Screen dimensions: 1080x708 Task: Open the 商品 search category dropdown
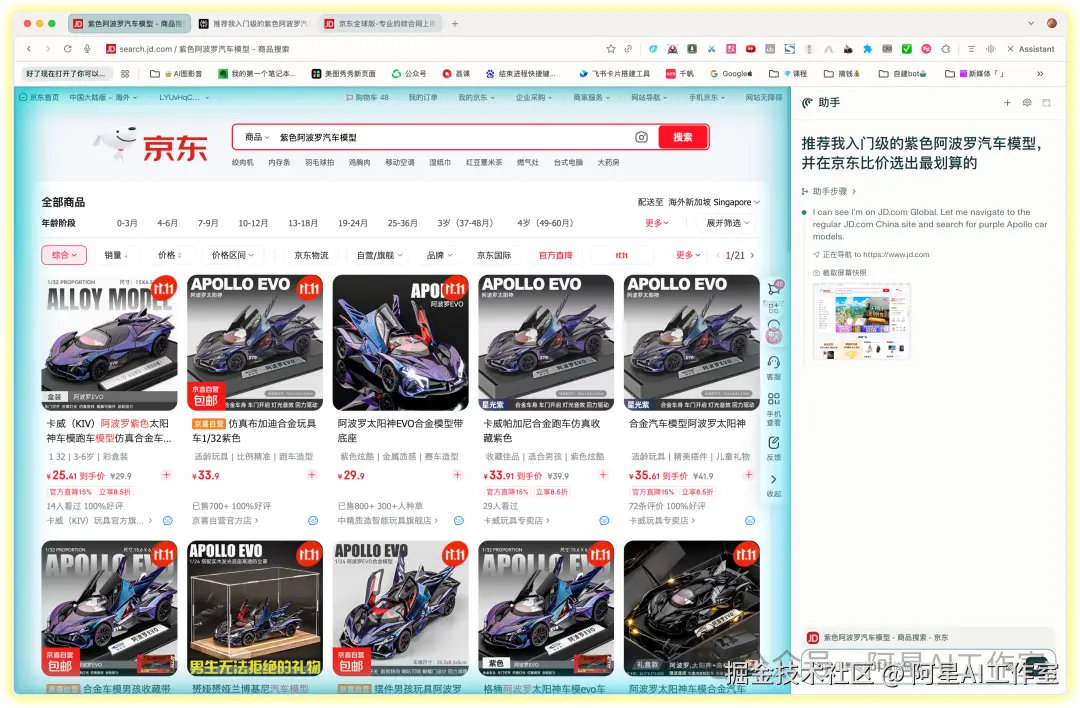pyautogui.click(x=254, y=137)
